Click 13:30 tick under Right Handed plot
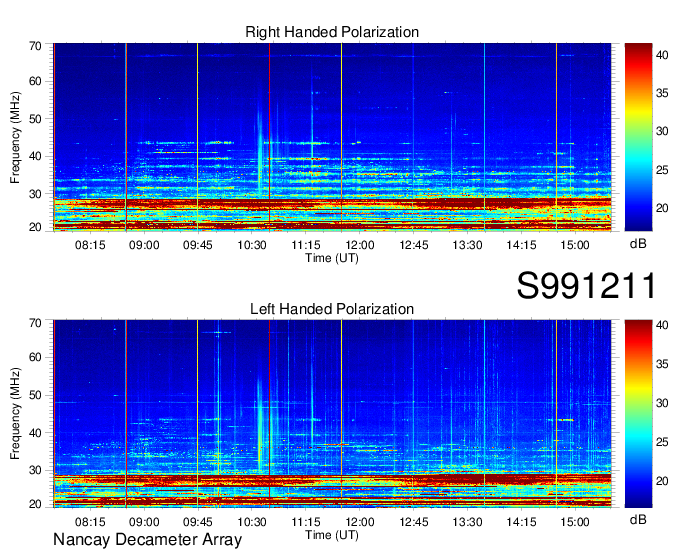The width and height of the screenshot is (680, 552). pos(468,245)
